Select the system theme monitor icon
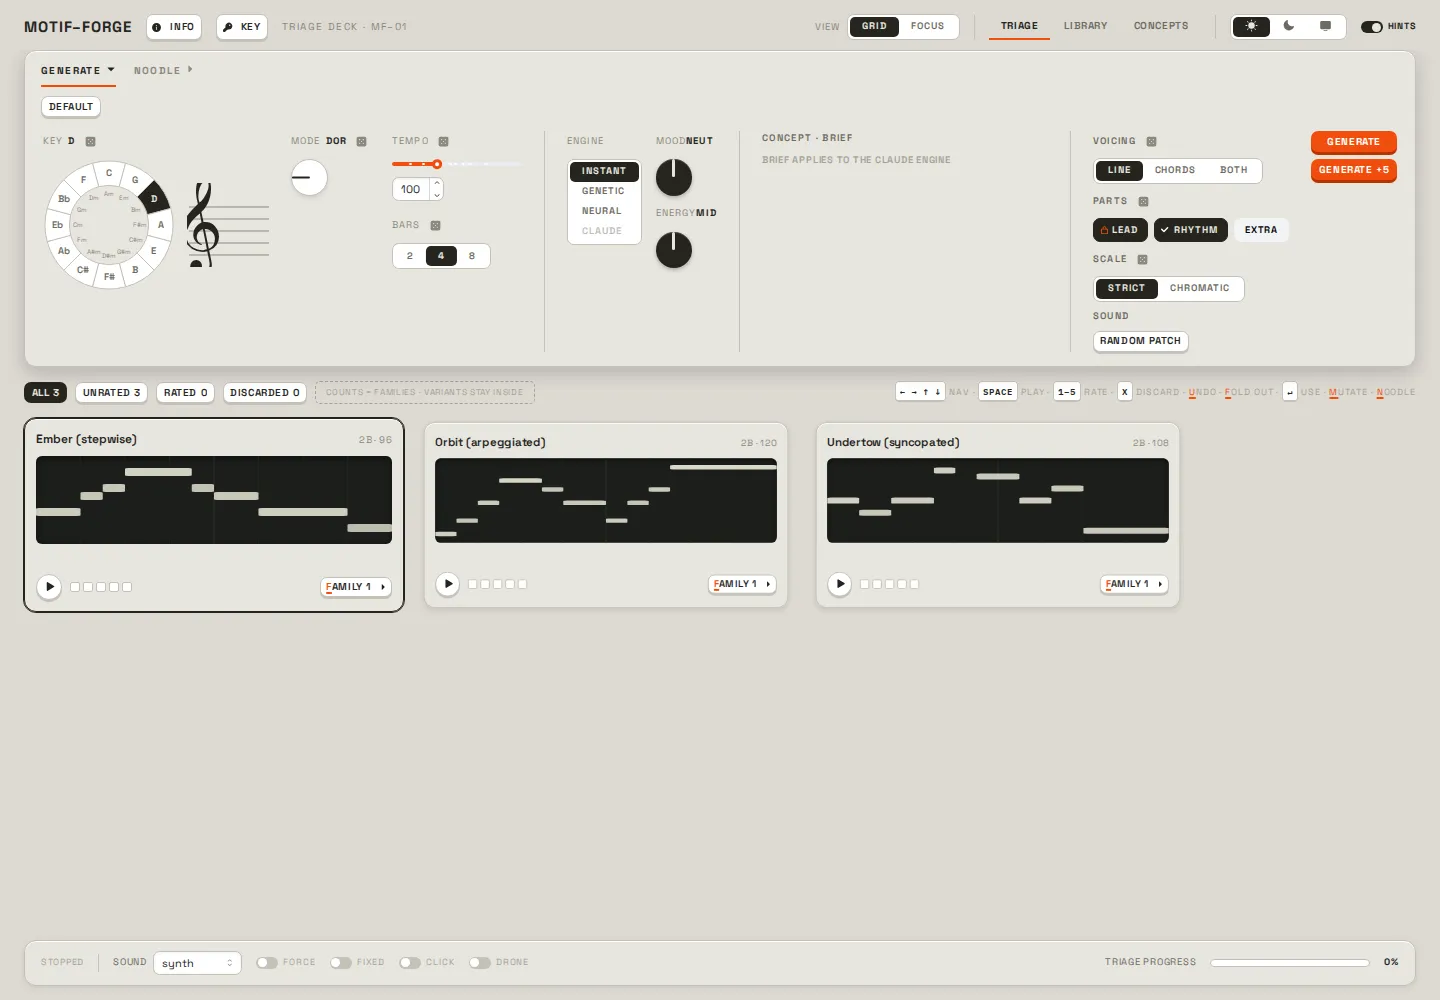 [1325, 26]
